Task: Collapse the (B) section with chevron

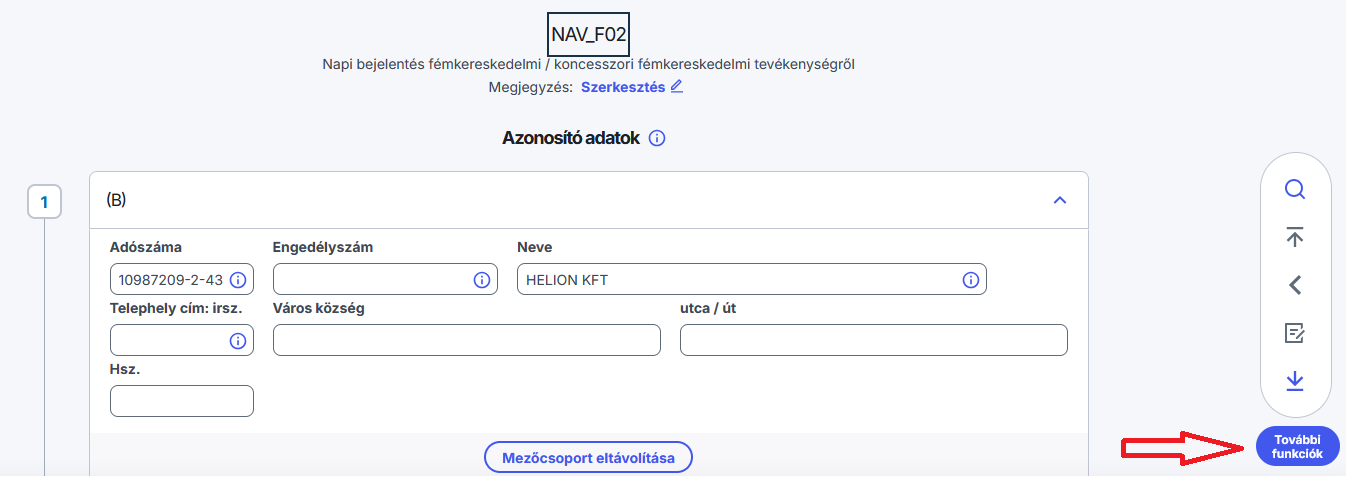Action: coord(1060,201)
